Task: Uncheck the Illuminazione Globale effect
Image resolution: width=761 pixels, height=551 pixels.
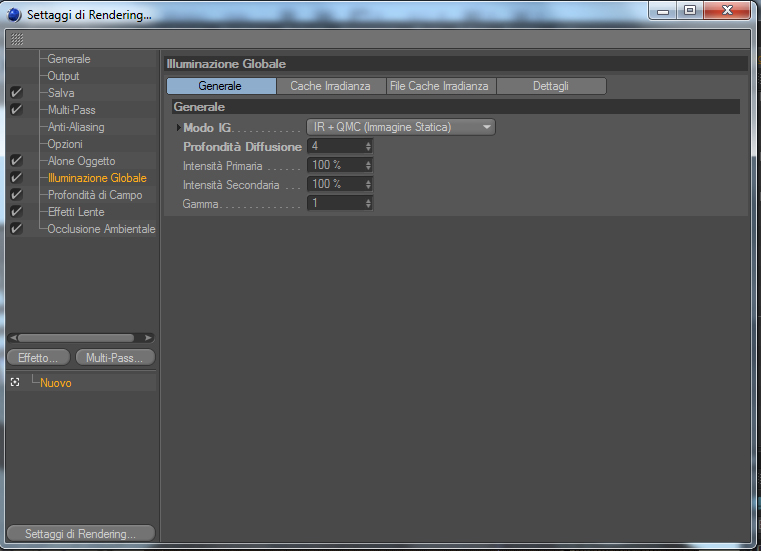Action: coord(16,178)
